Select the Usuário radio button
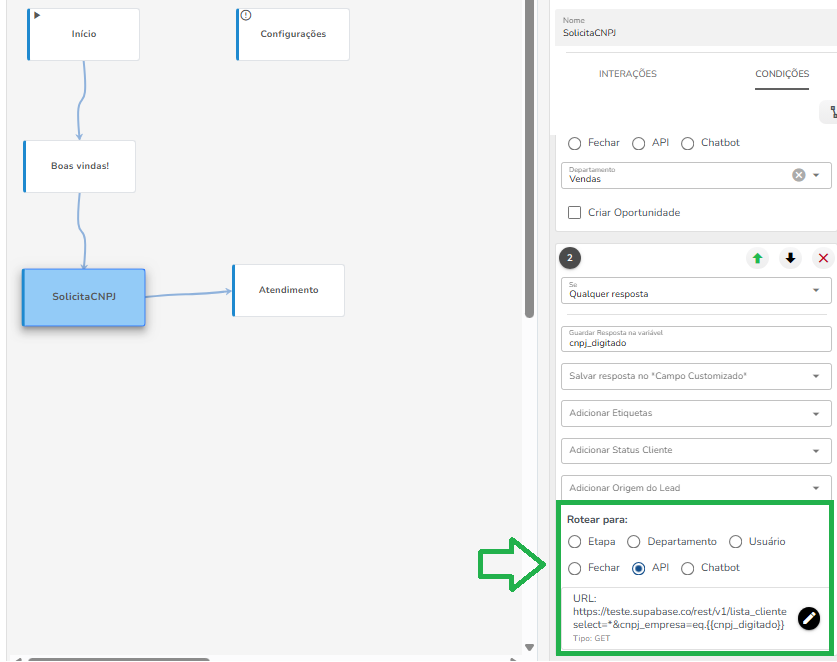Image resolution: width=837 pixels, height=662 pixels. tap(736, 542)
